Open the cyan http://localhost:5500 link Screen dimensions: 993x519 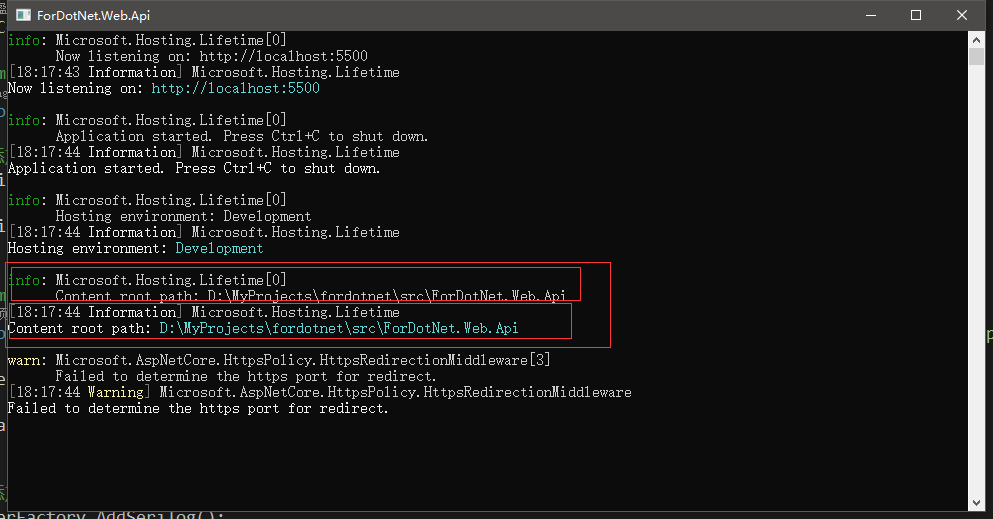[x=235, y=89]
